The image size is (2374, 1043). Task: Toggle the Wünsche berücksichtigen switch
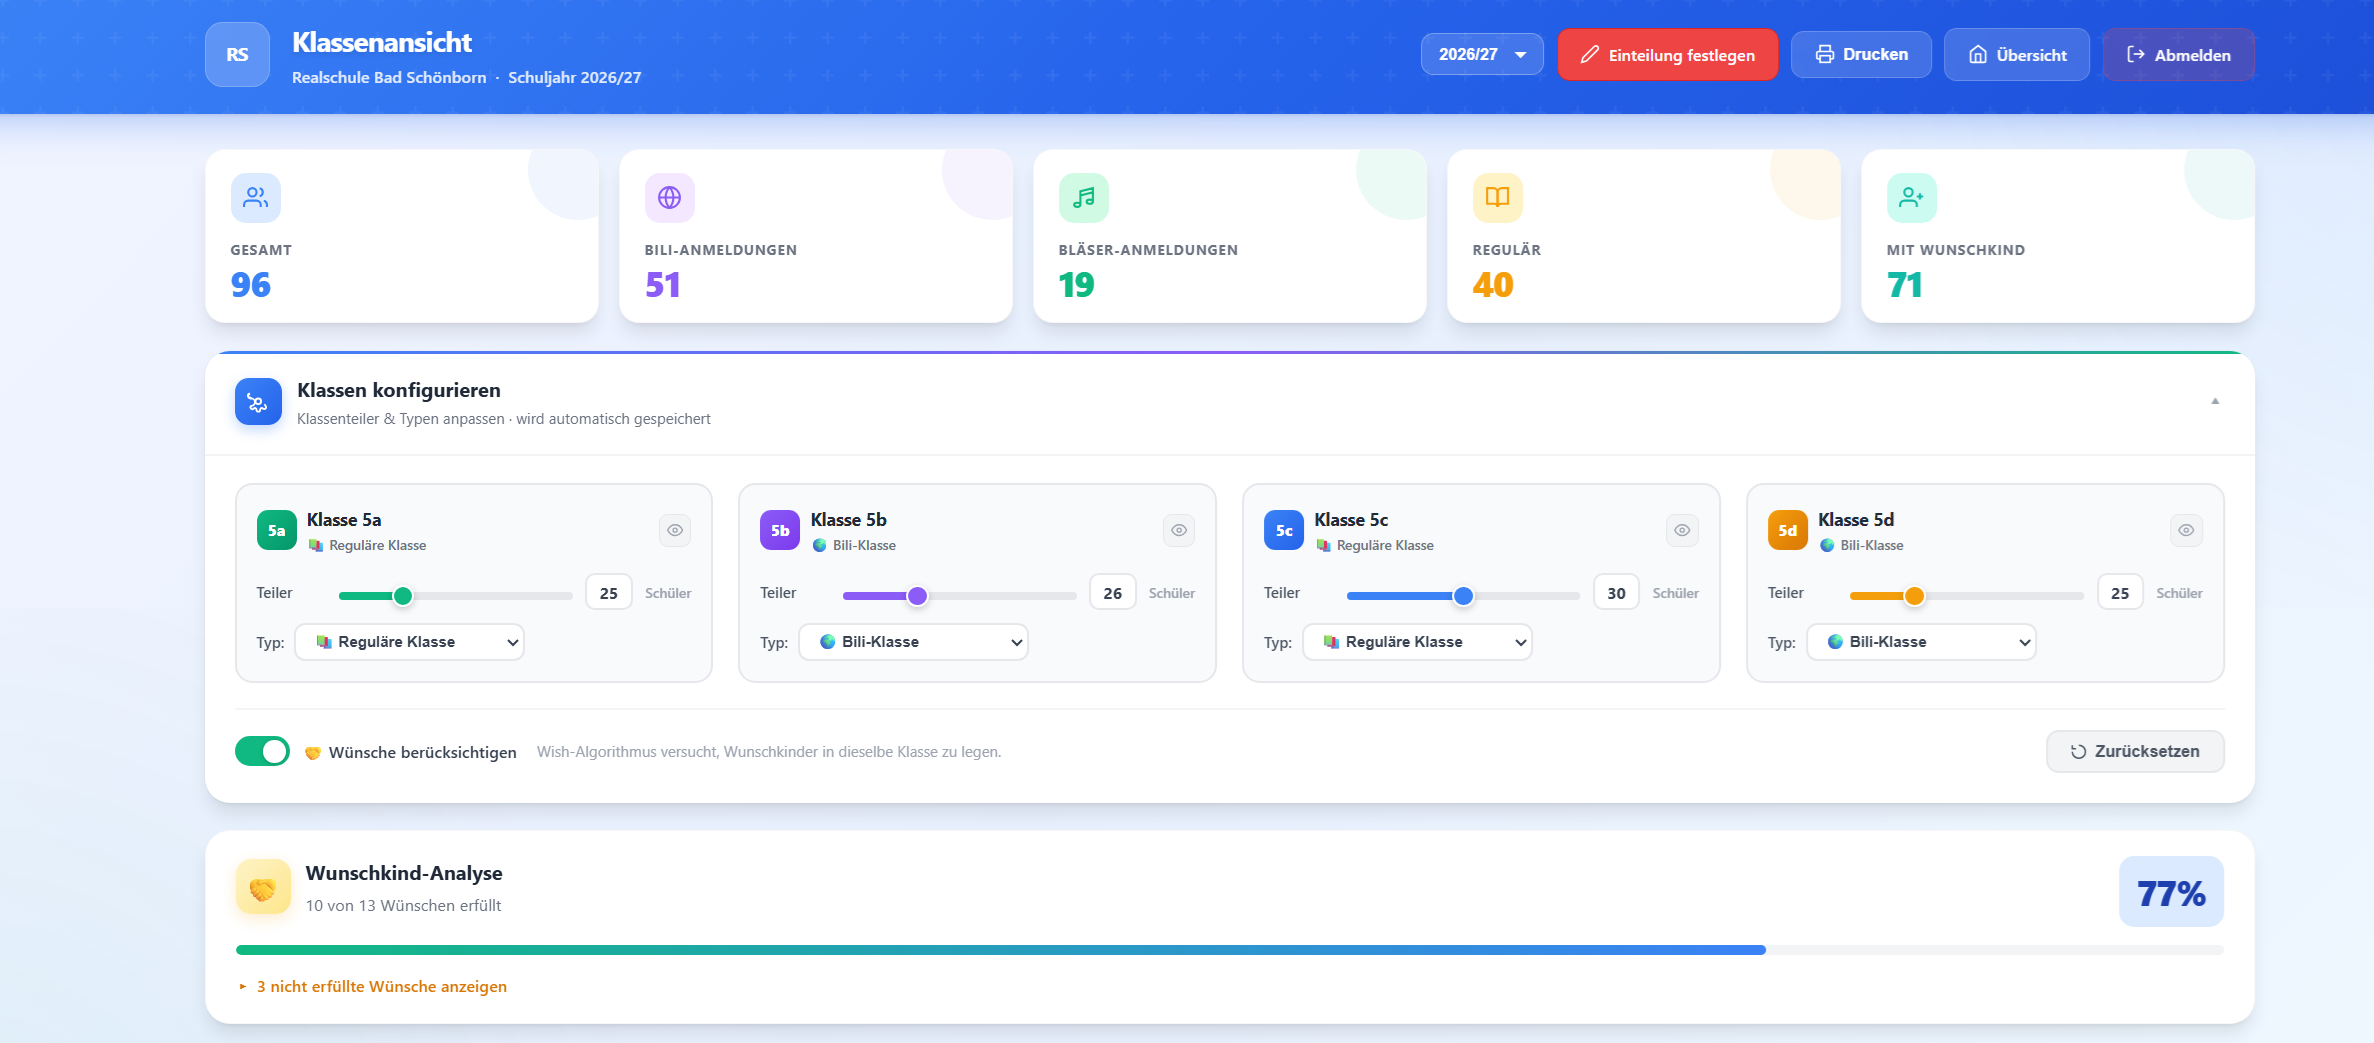tap(262, 751)
